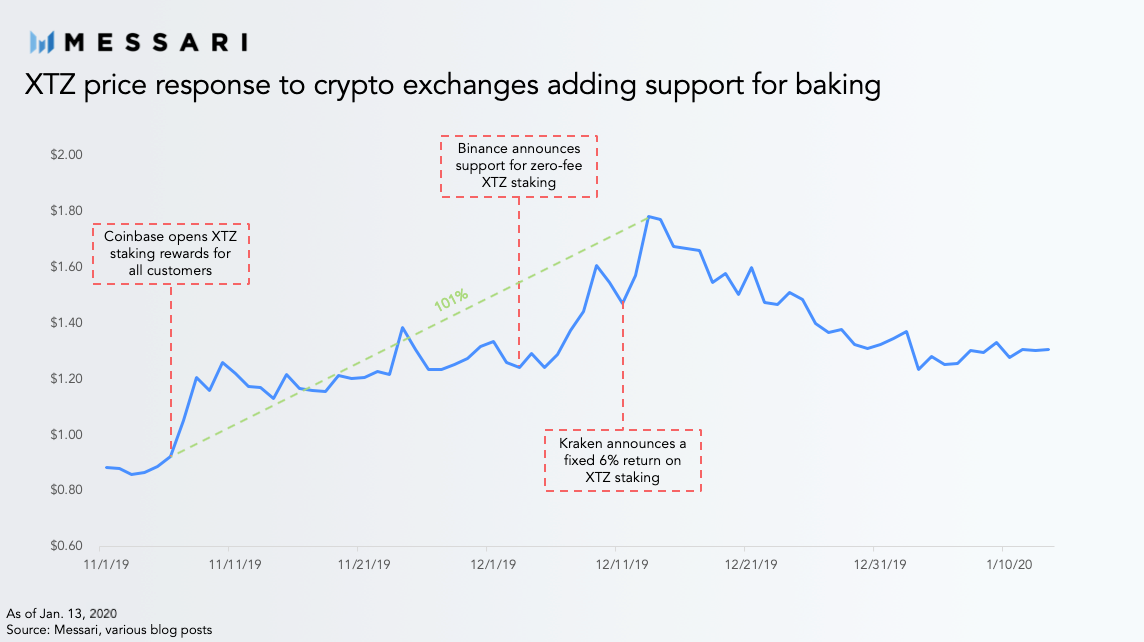
Task: Click the $1.00 y-axis label
Action: (x=66, y=435)
